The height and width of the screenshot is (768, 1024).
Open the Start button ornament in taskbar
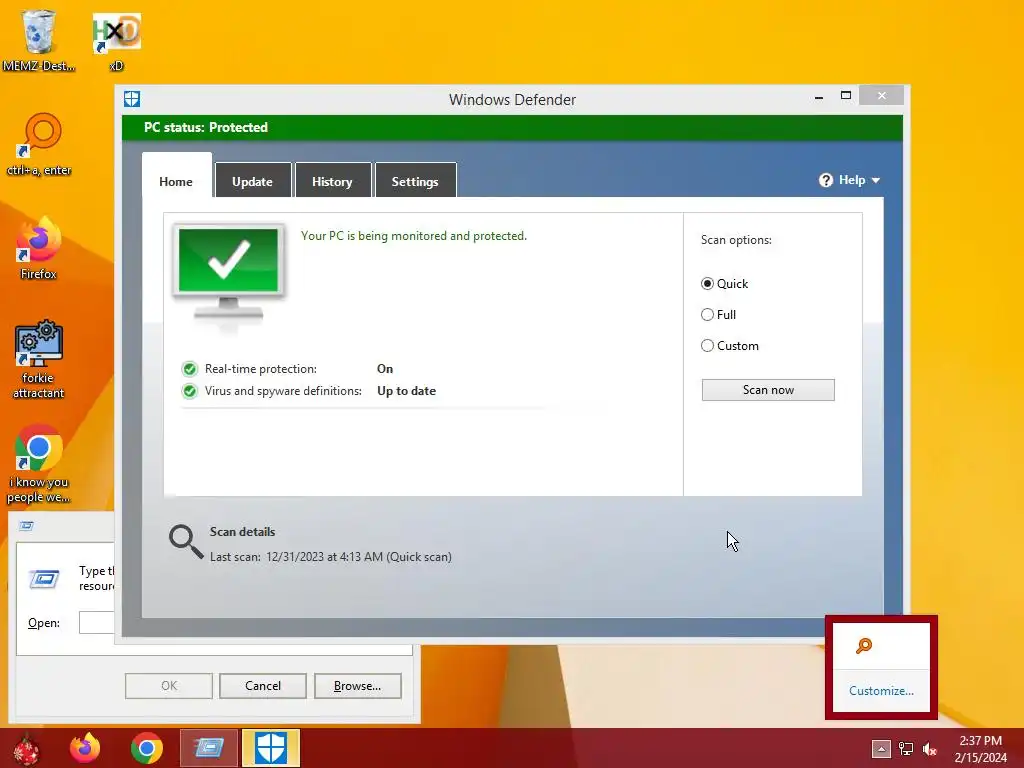26,748
